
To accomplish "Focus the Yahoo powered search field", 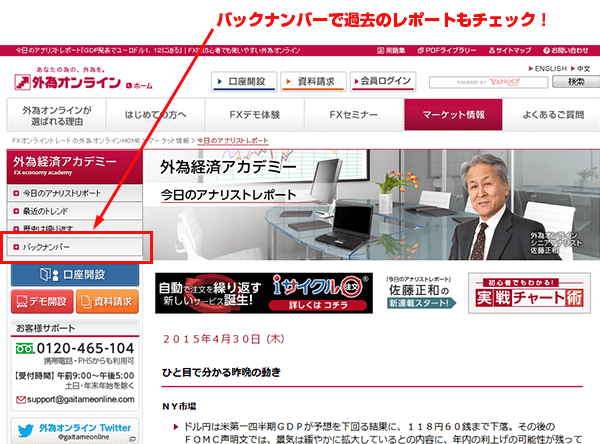I will [488, 82].
